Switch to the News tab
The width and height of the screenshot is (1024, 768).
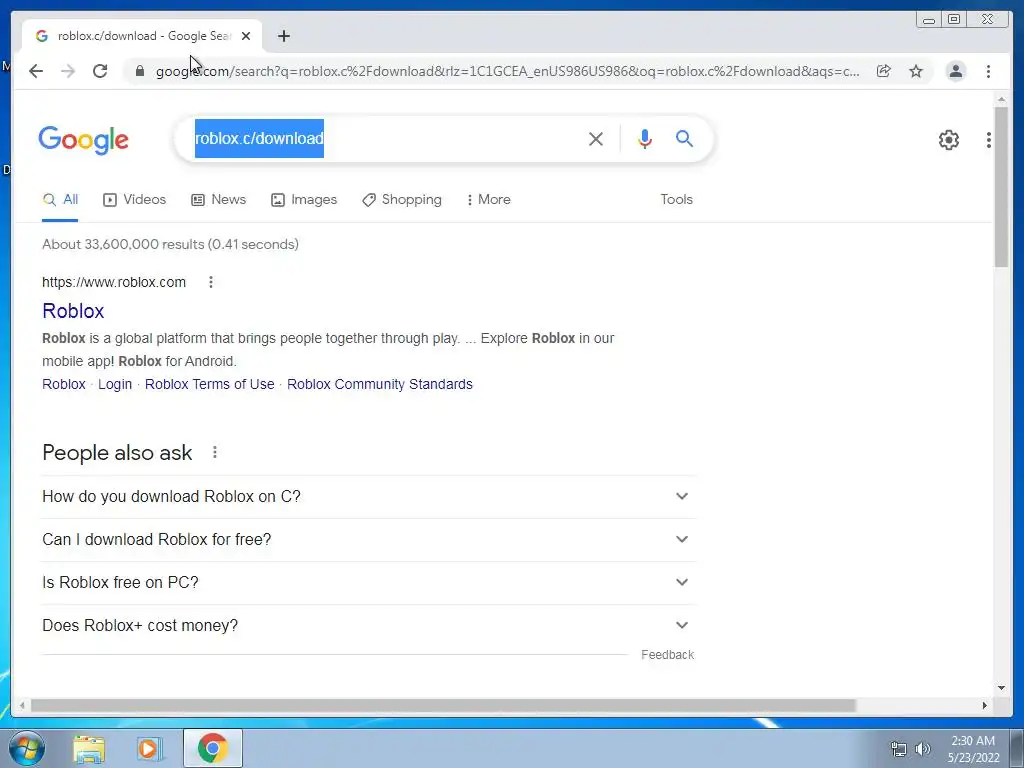(x=218, y=199)
